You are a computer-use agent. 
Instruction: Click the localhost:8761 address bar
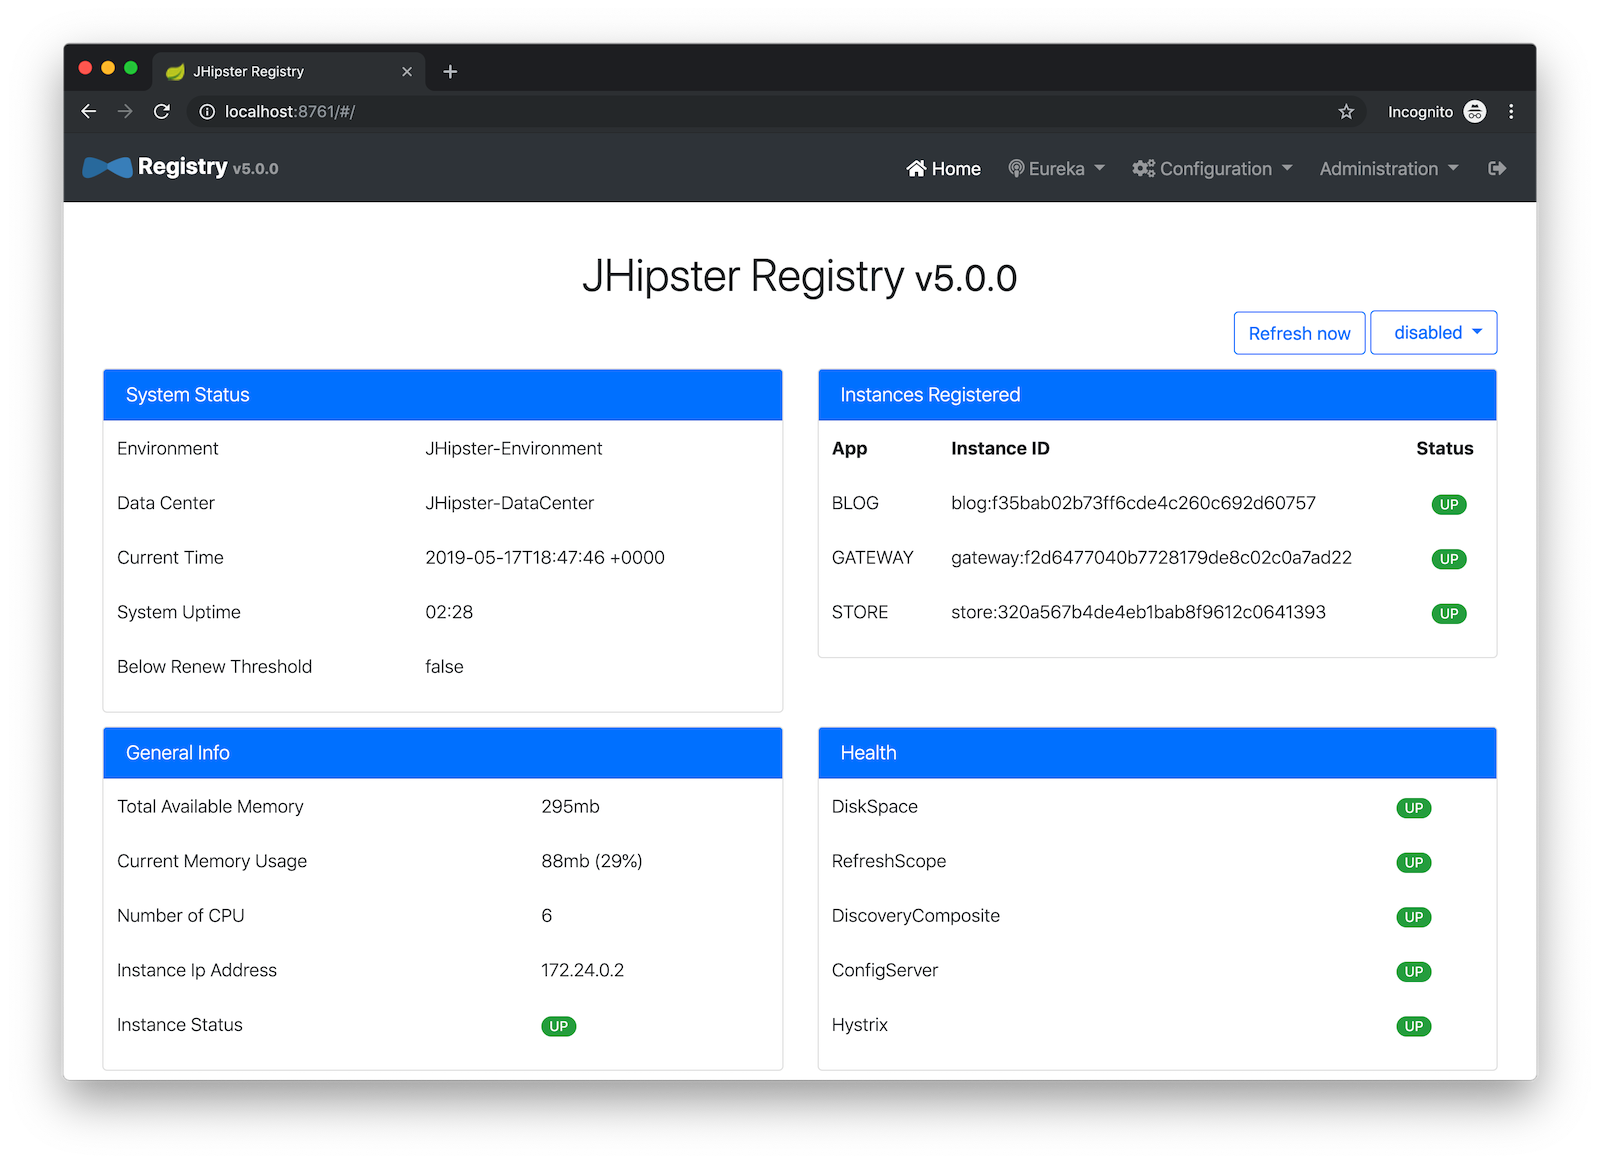(x=700, y=112)
